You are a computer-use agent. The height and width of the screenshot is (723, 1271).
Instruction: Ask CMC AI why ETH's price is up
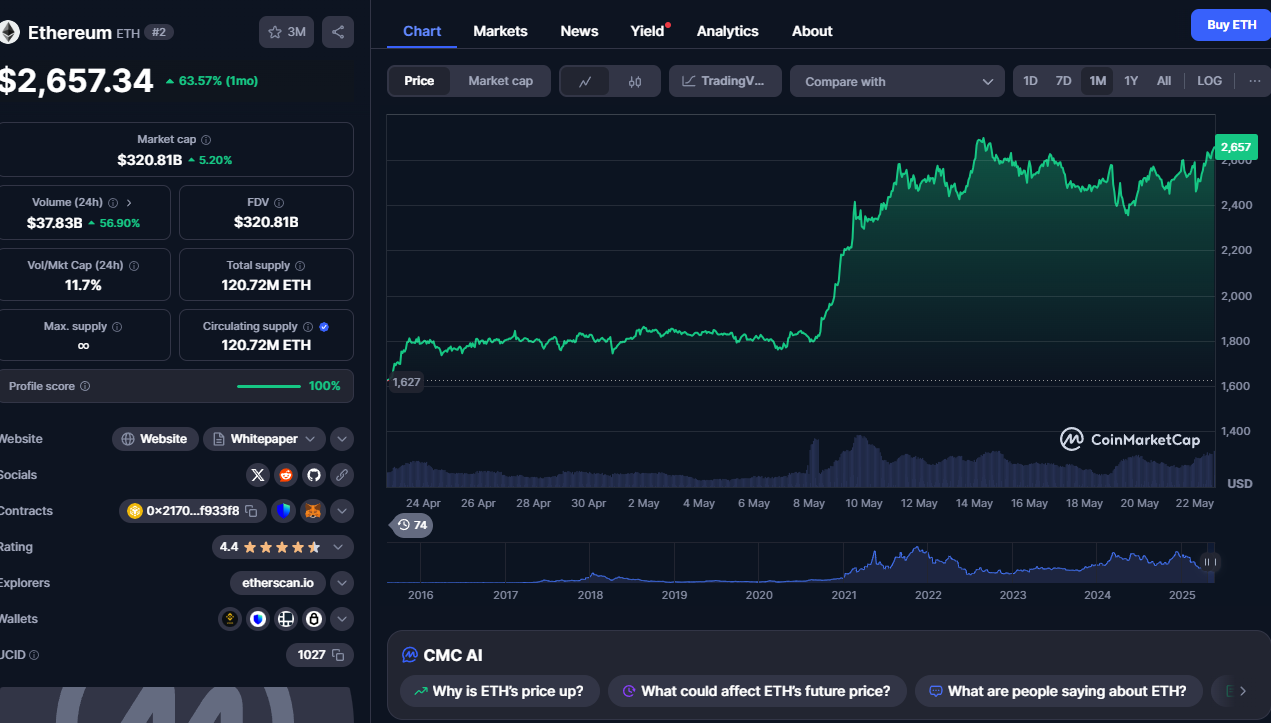pyautogui.click(x=499, y=691)
